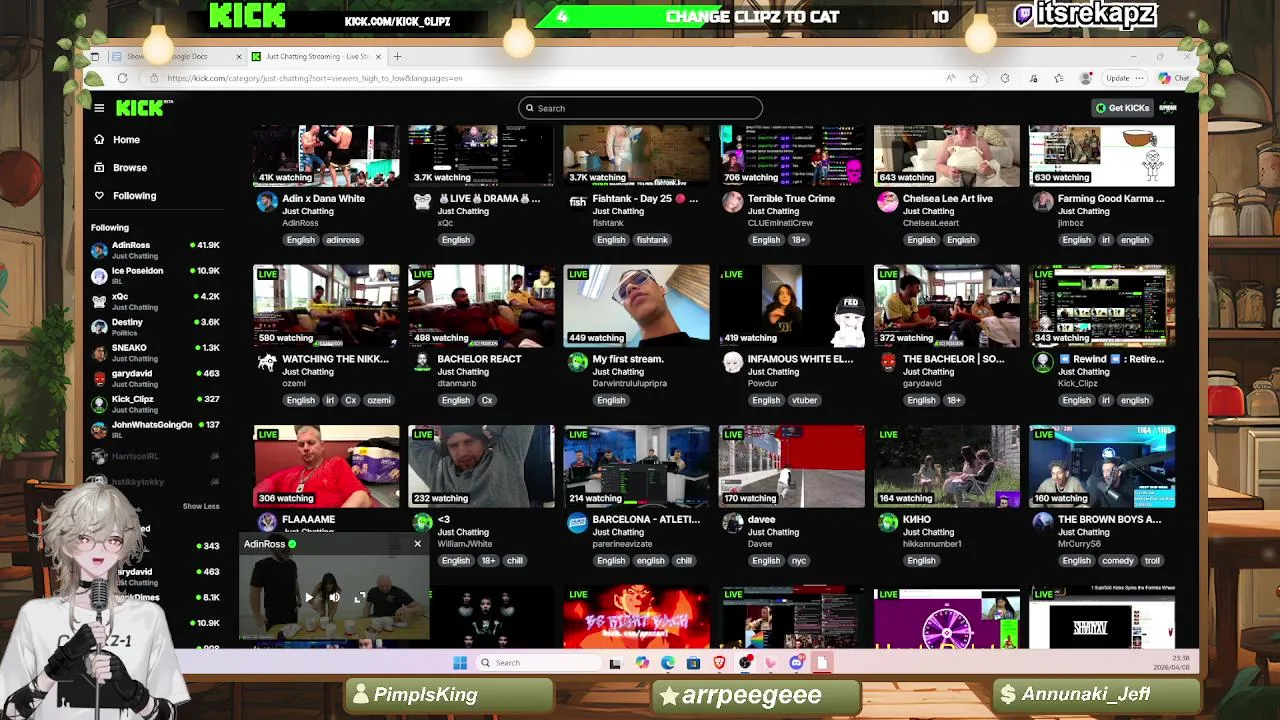This screenshot has height=720, width=1280.
Task: Click the comedy tag under THE BROWN BOYS
Action: tap(1118, 561)
